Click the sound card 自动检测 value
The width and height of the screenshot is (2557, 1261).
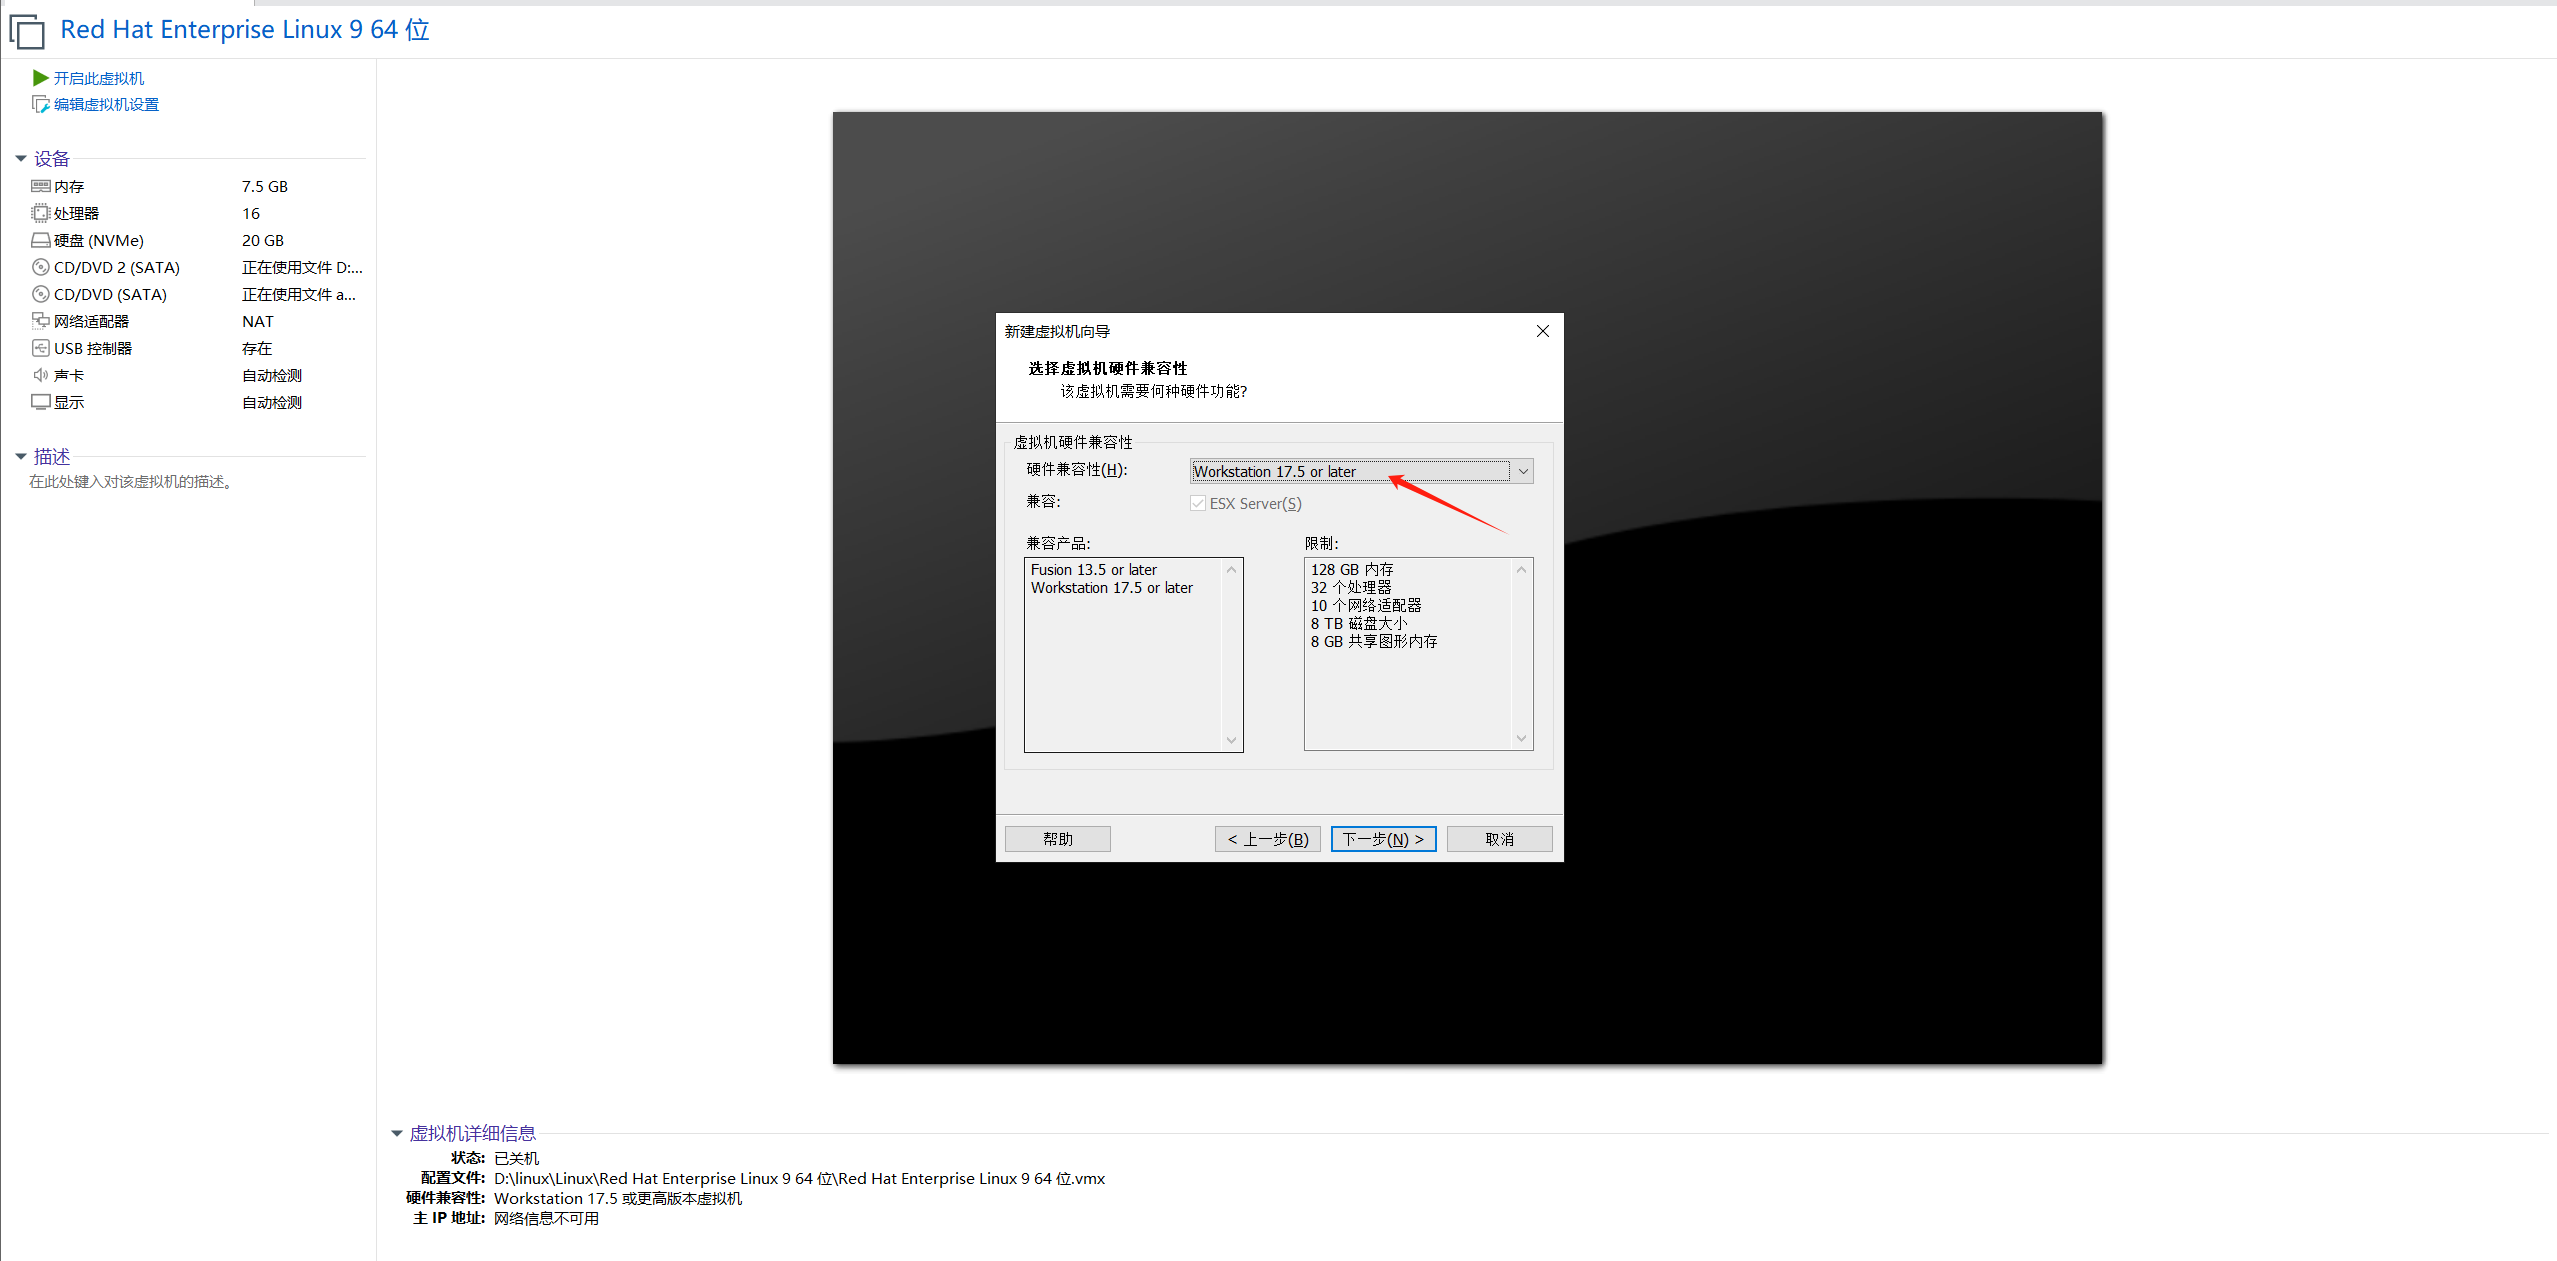(x=272, y=375)
